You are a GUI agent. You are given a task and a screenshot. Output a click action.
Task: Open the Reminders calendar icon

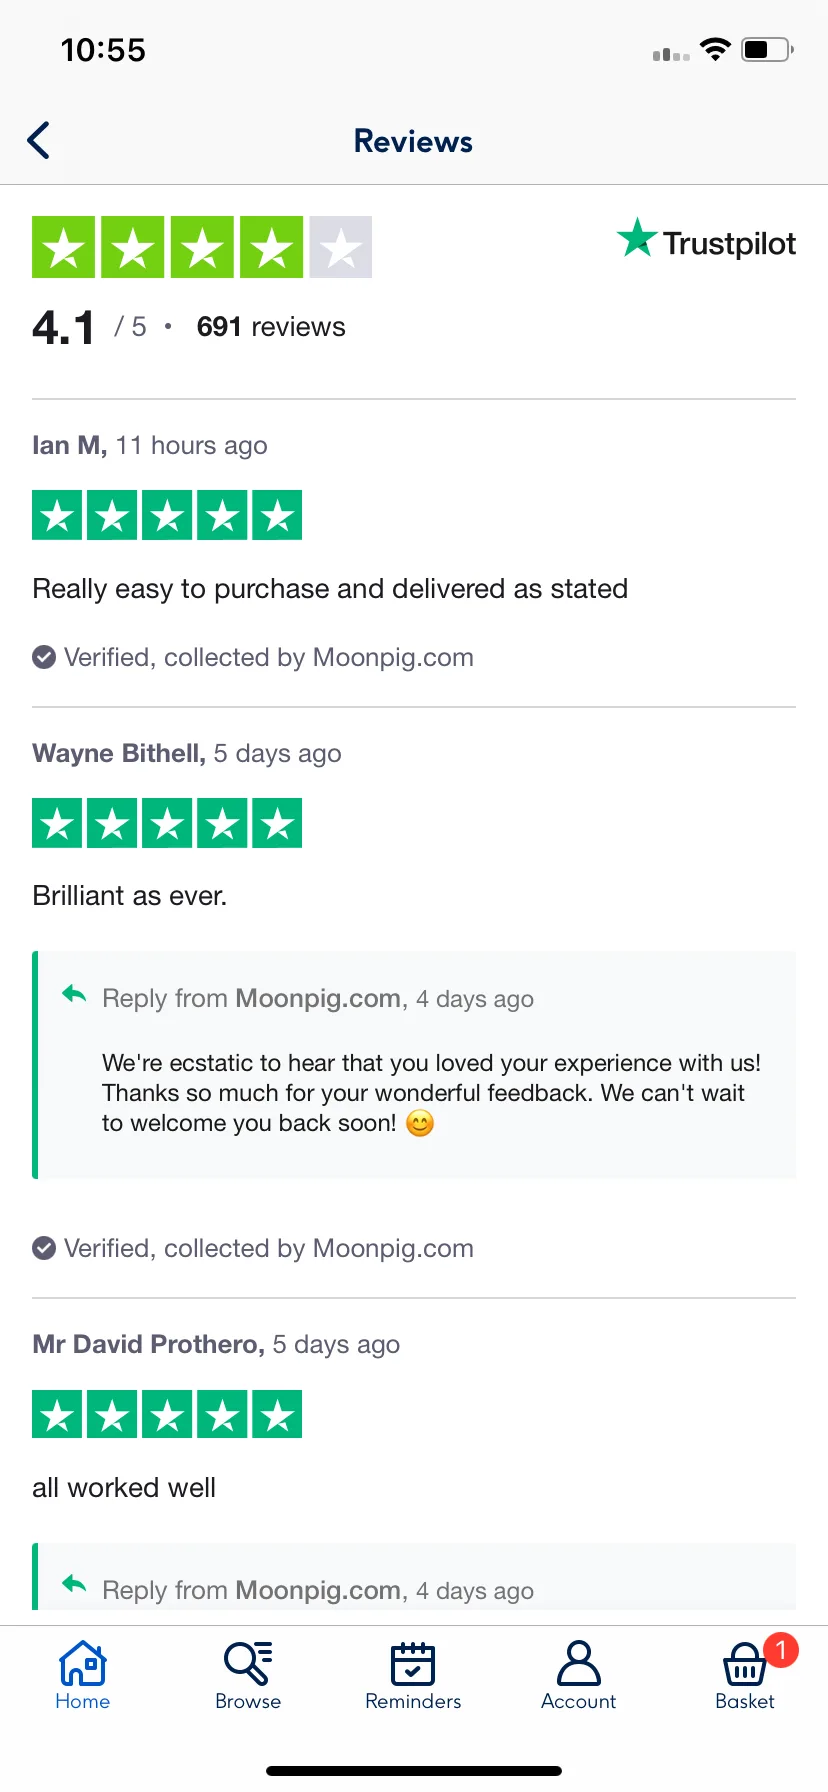[413, 1664]
